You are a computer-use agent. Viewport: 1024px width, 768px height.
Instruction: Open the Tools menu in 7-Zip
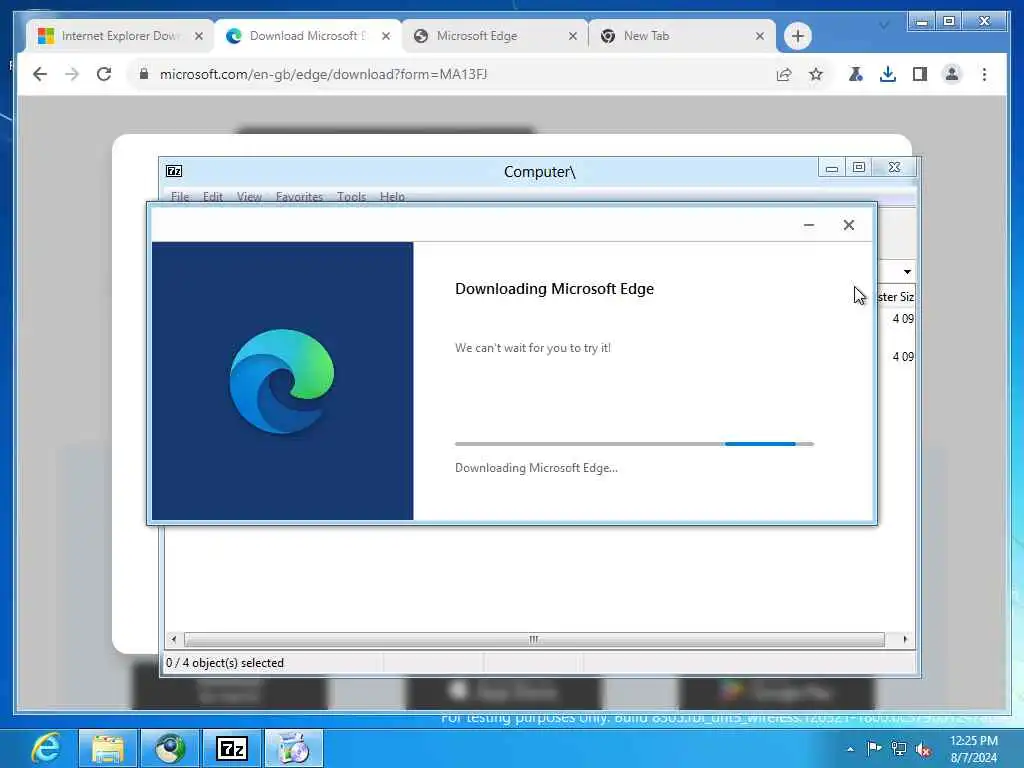tap(351, 197)
